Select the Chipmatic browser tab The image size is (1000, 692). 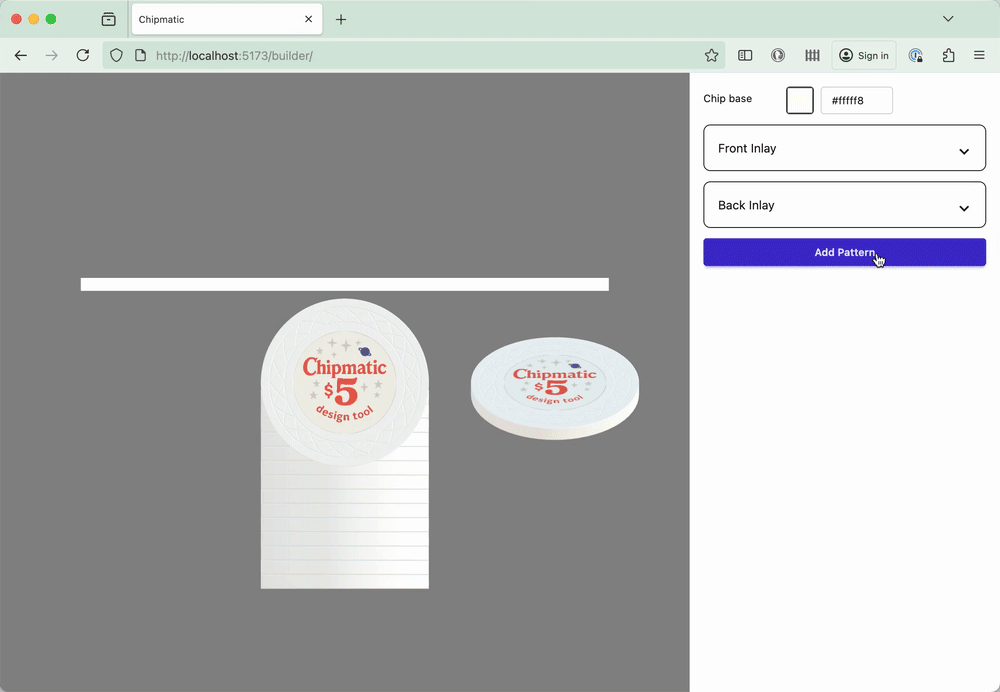coord(227,19)
